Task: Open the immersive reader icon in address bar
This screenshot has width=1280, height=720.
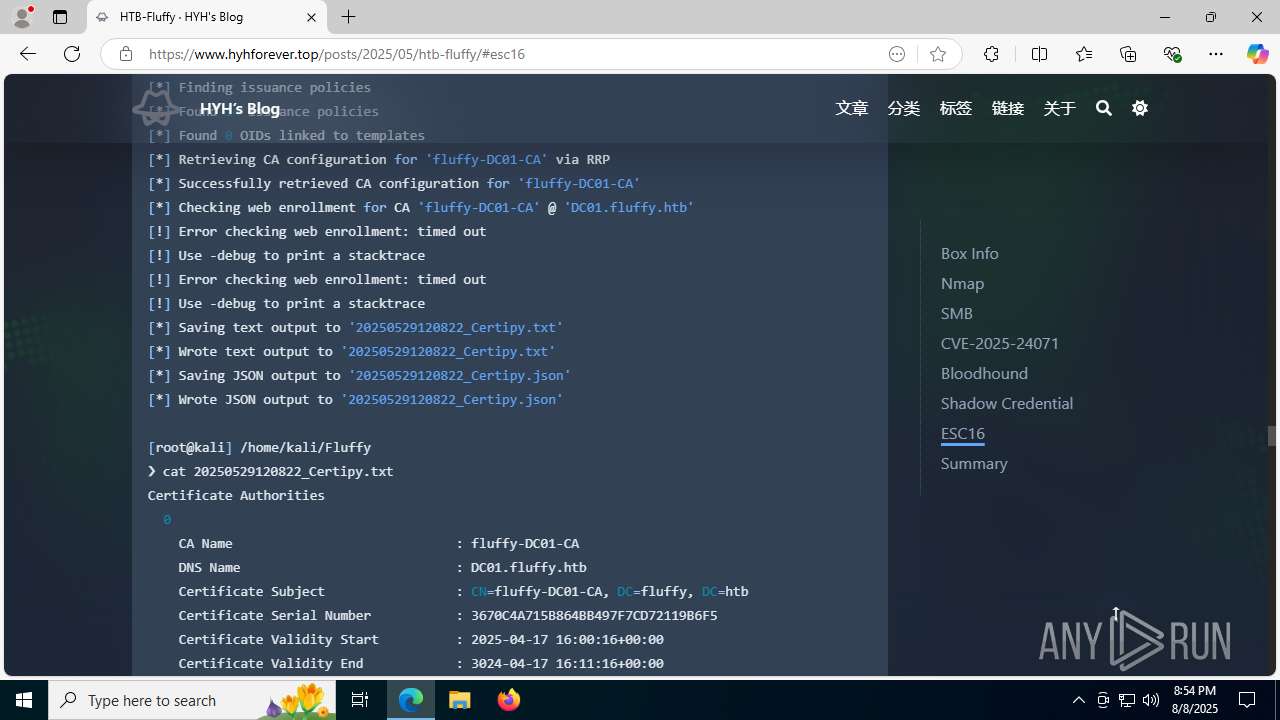Action: pyautogui.click(x=897, y=54)
